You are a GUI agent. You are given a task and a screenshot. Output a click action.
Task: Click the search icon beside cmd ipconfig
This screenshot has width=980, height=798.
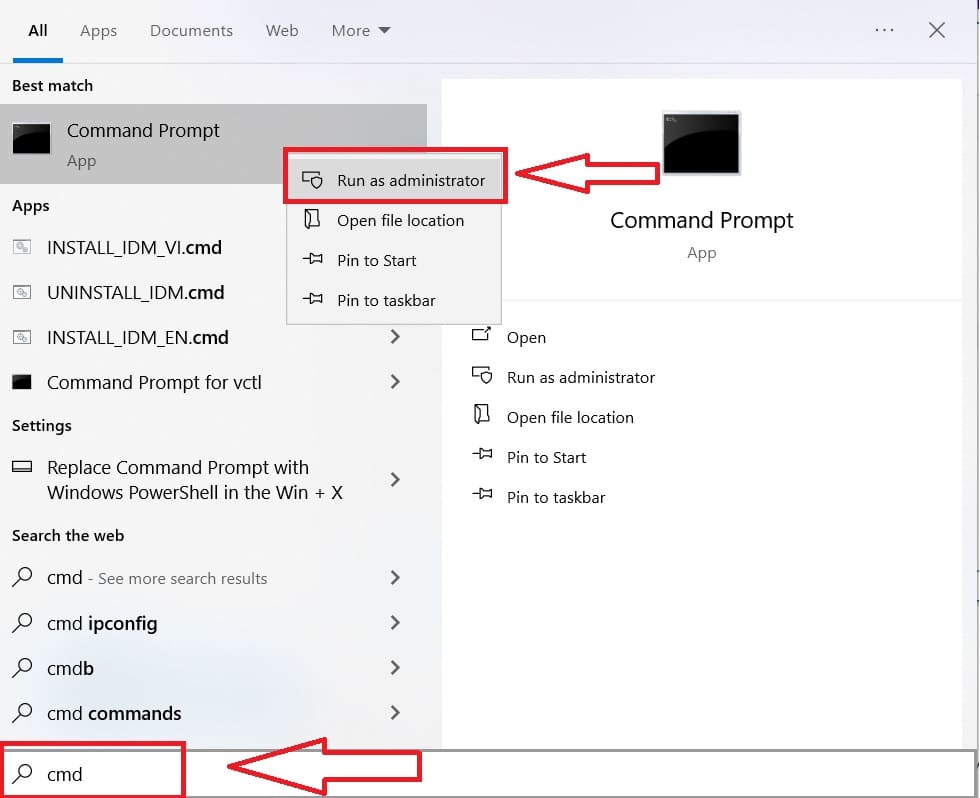coord(22,622)
